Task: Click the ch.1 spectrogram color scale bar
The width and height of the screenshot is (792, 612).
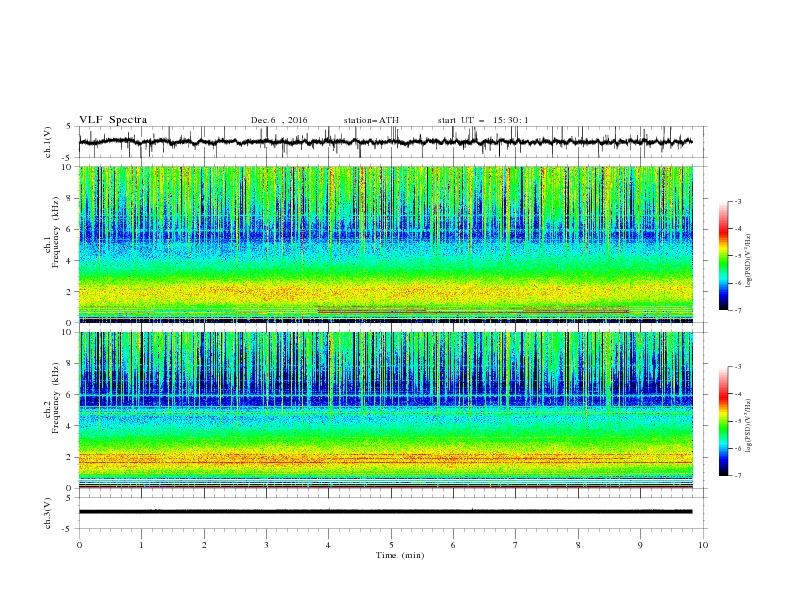Action: [723, 256]
